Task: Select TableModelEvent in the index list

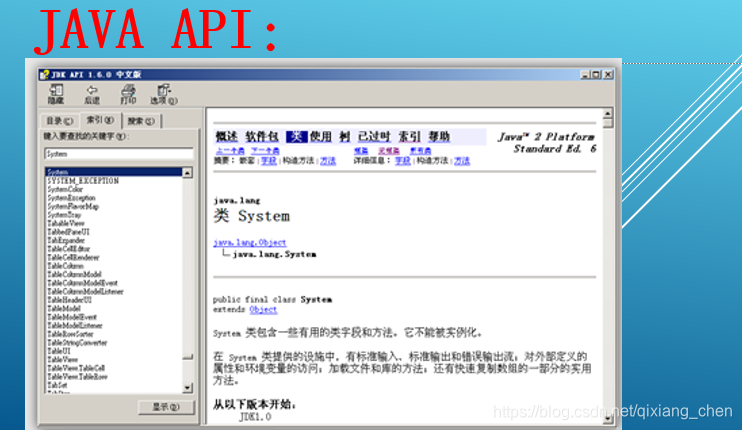Action: [72, 317]
